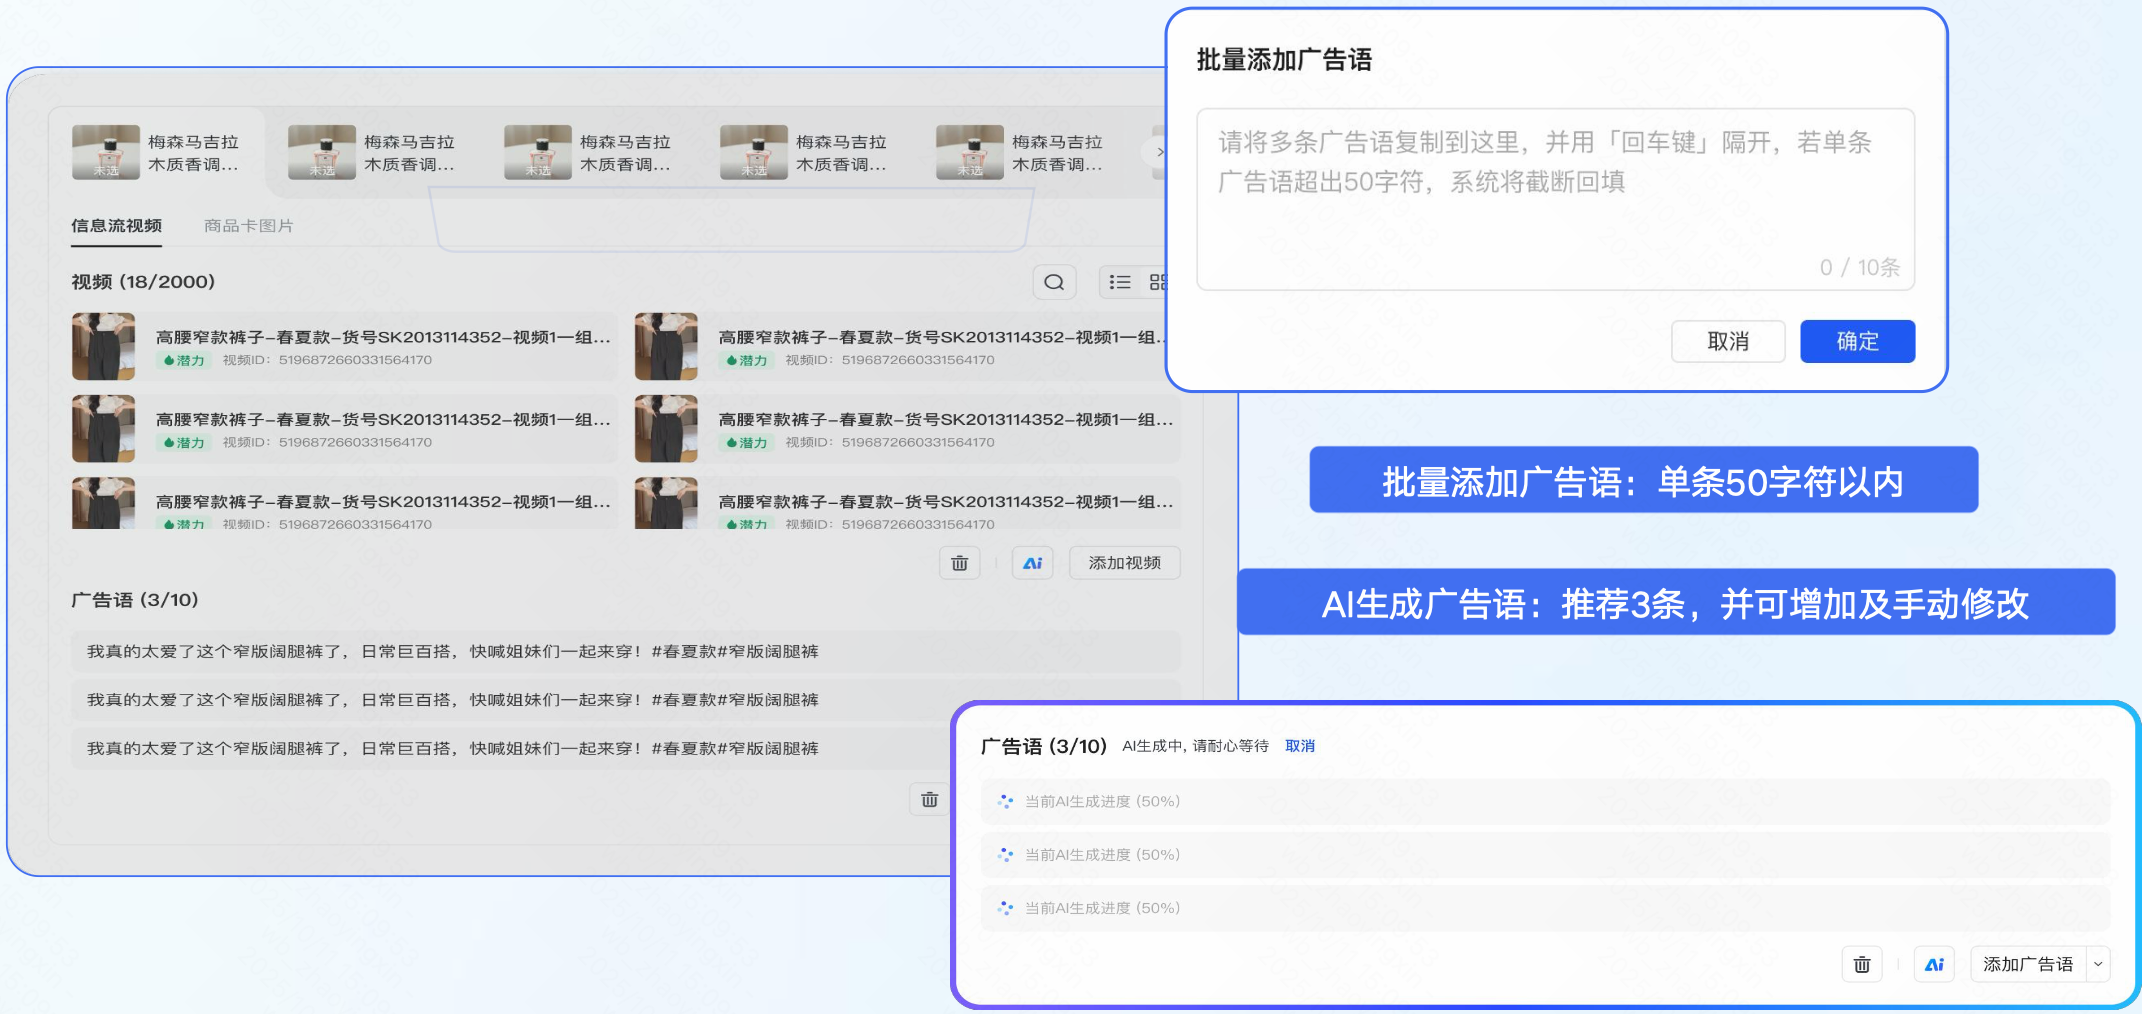Viewport: 2142px width, 1014px height.
Task: Click the loading spinner on the first progress row
Action: (x=1004, y=800)
